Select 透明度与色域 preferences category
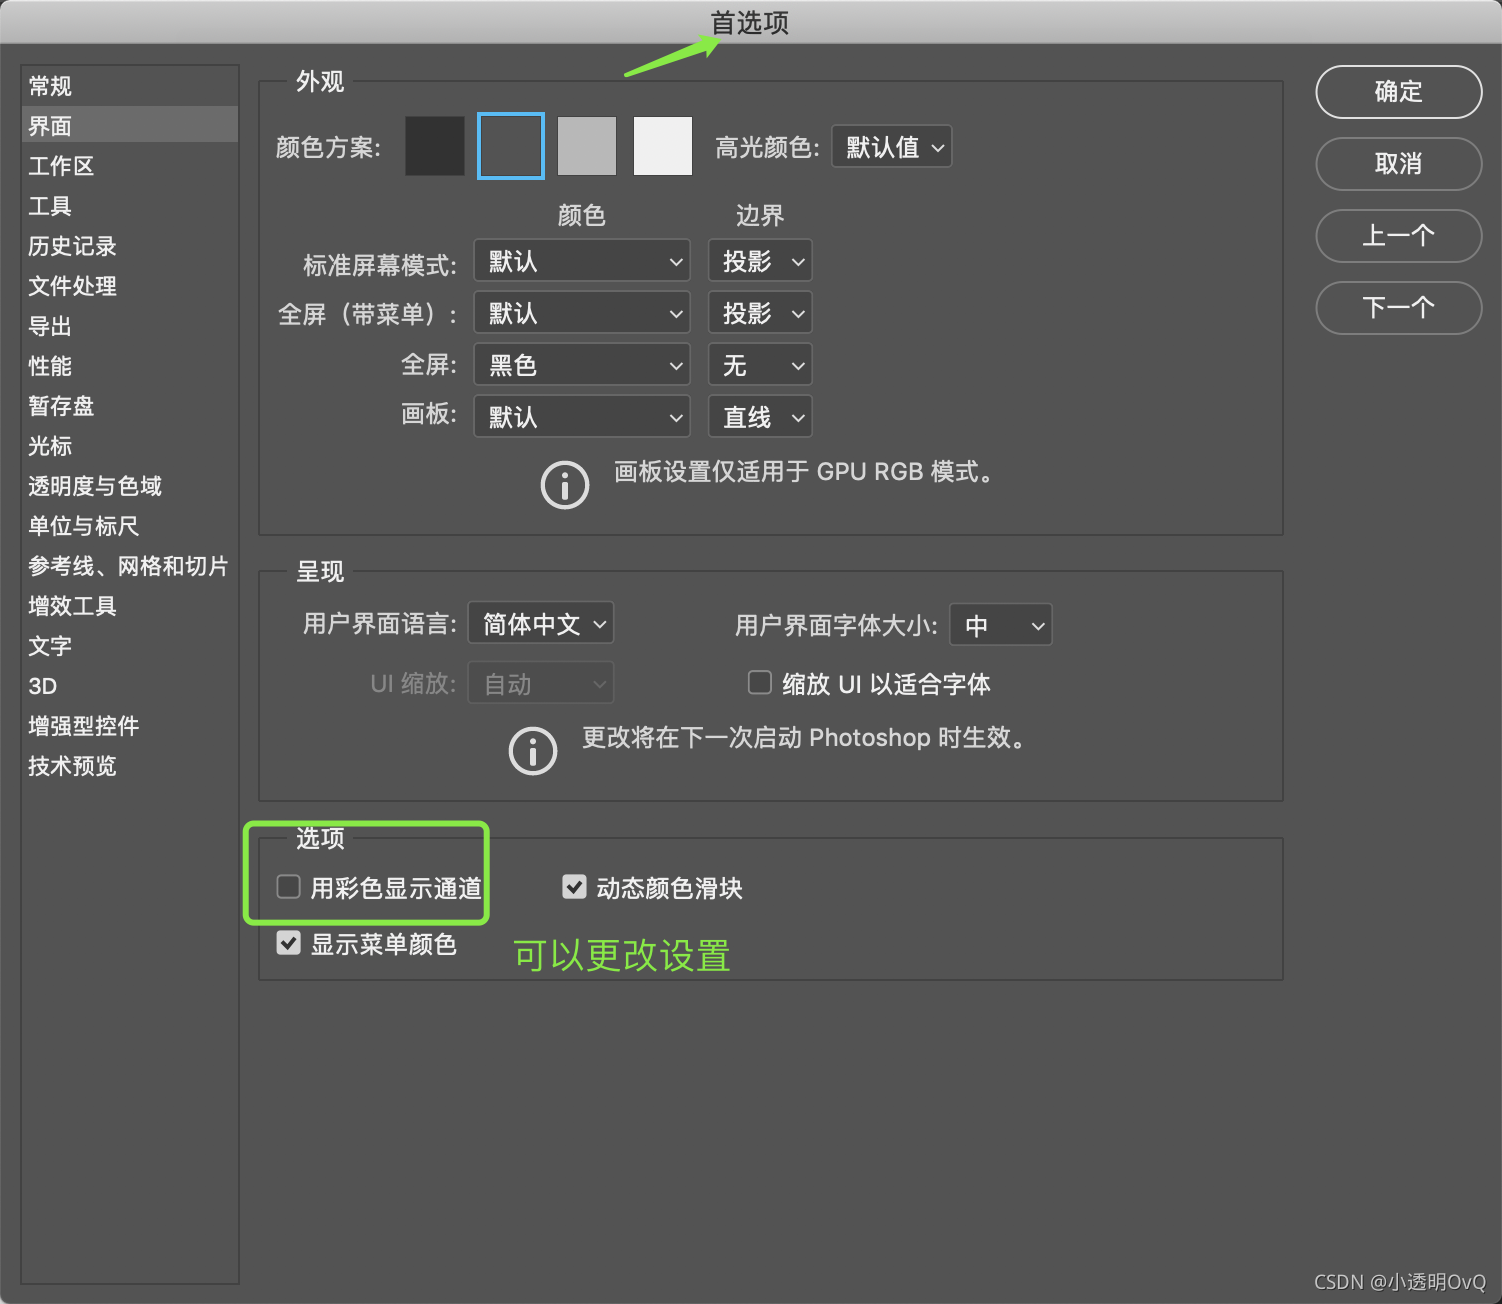 [130, 486]
